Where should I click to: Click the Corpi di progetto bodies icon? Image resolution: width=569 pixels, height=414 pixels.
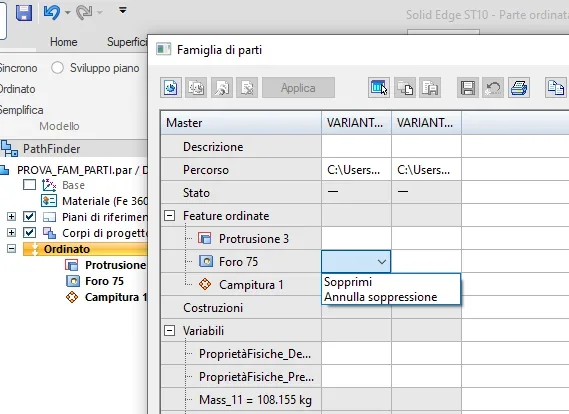[x=49, y=233]
